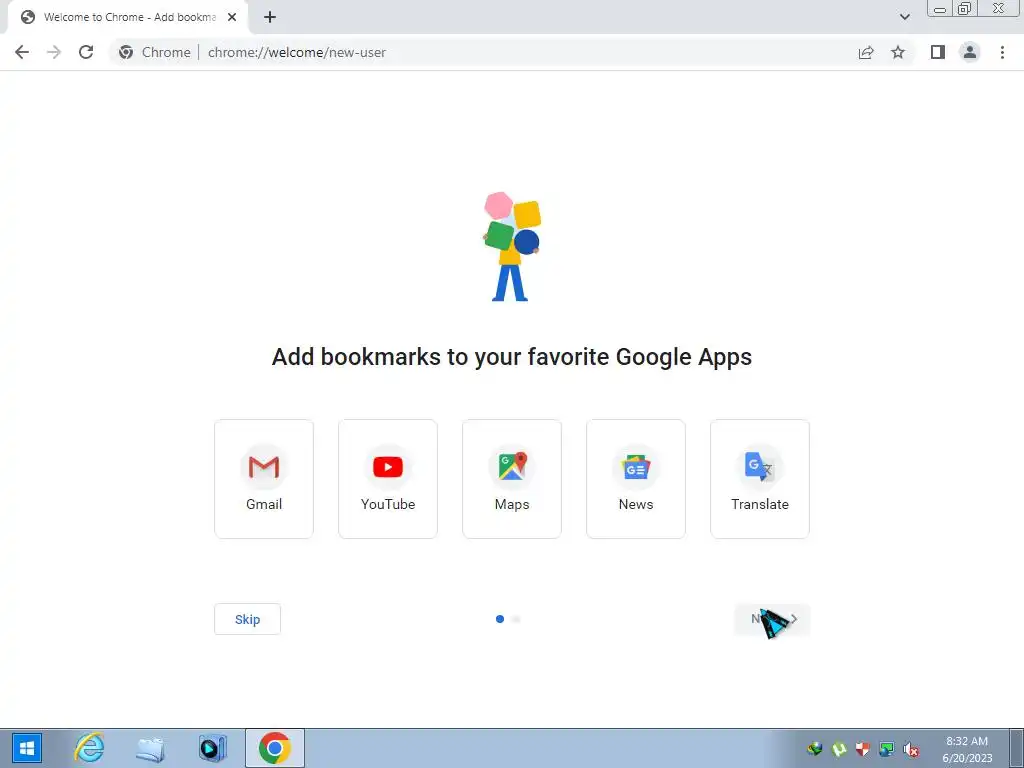Image resolution: width=1024 pixels, height=768 pixels.
Task: Click the Skip button
Action: click(x=248, y=619)
